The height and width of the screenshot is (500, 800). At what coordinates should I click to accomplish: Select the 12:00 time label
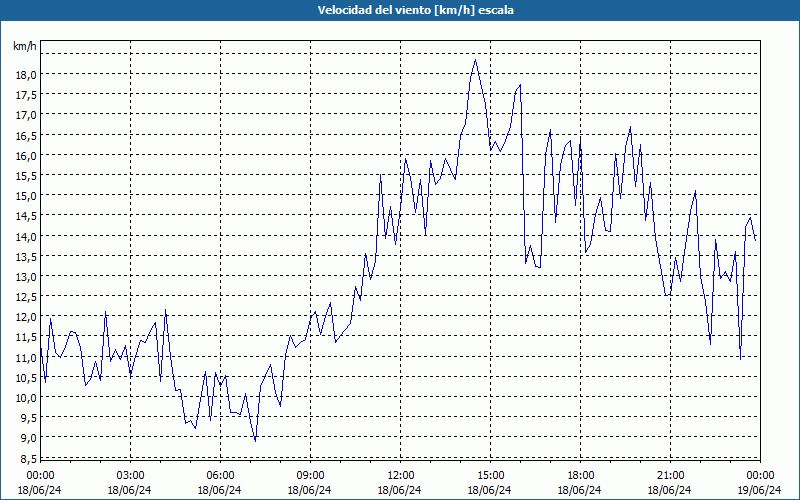coord(400,476)
